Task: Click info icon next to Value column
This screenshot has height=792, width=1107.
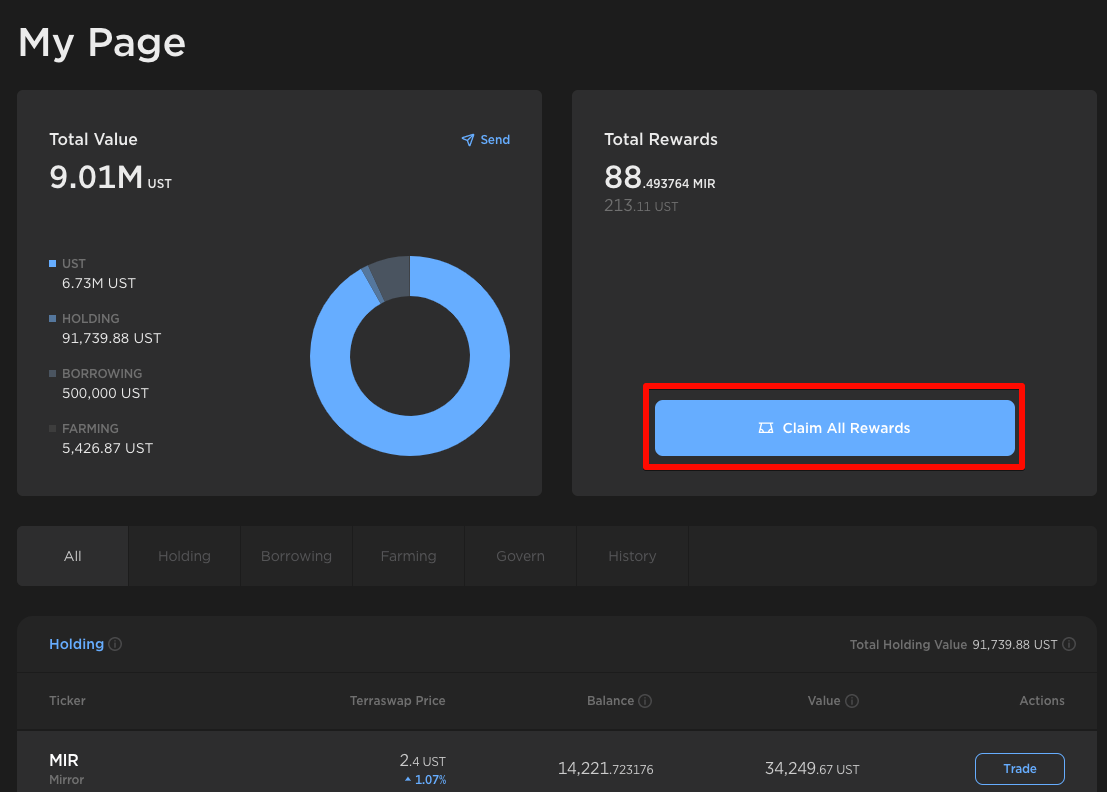Action: [x=852, y=701]
